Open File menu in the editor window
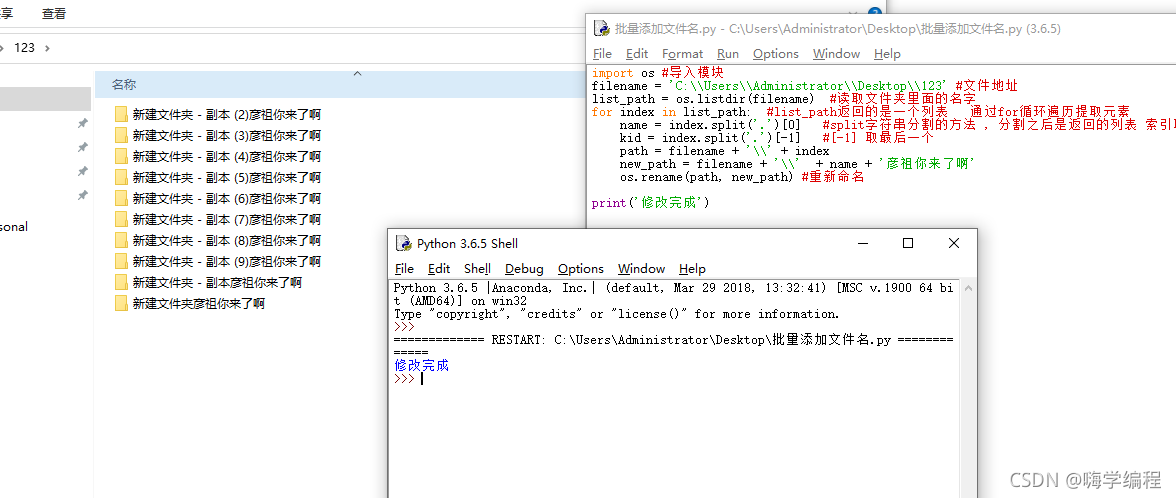 tap(602, 54)
